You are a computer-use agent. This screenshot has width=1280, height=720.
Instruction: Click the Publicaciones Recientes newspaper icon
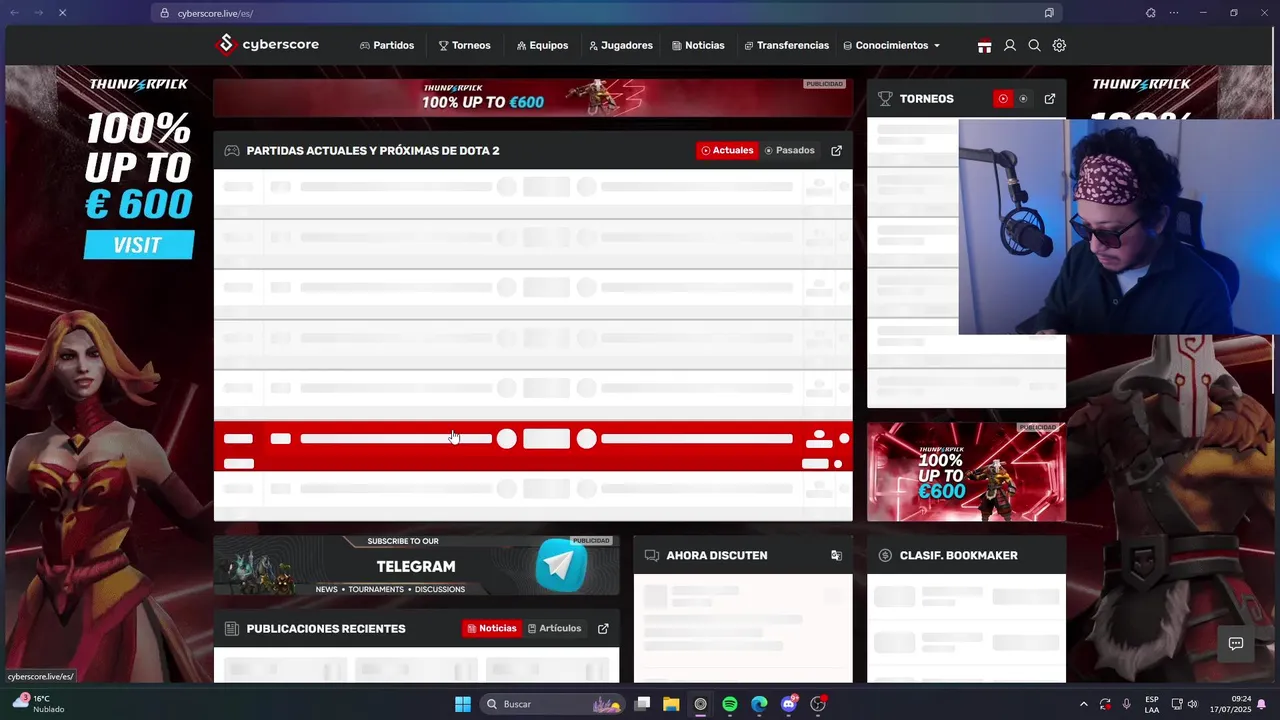pos(232,629)
